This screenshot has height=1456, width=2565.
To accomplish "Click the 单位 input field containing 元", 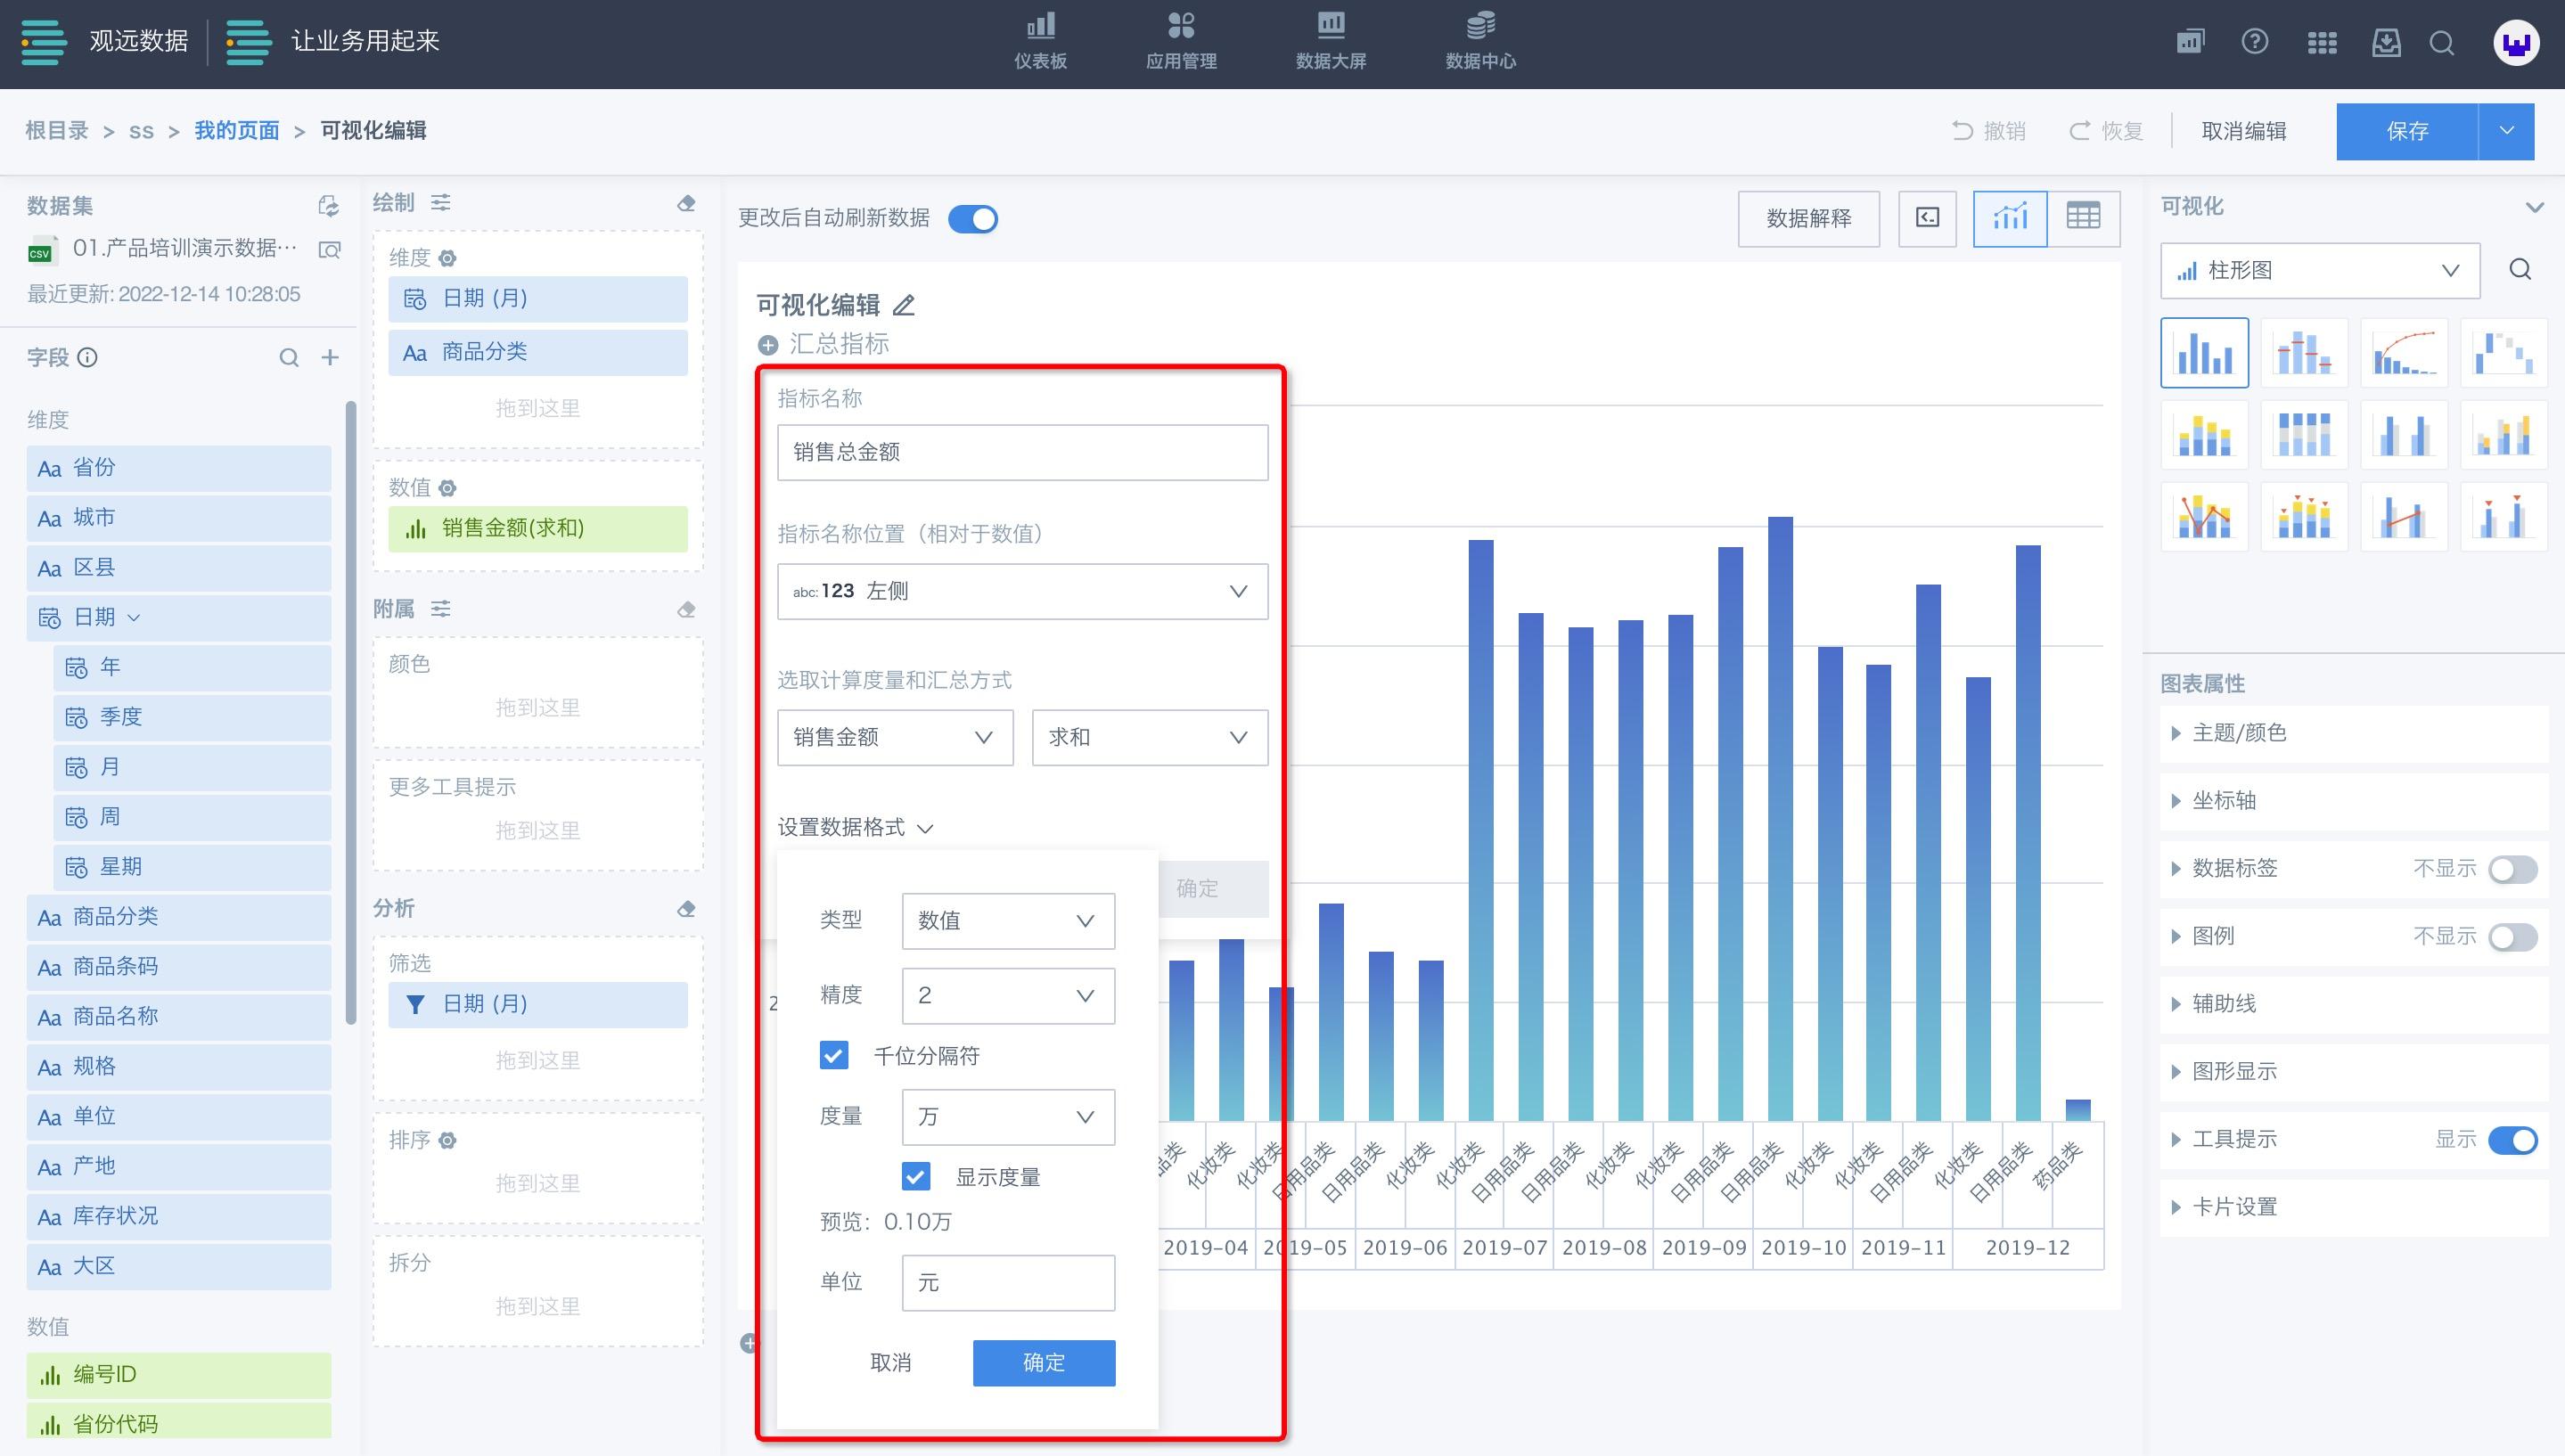I will pos(1008,1283).
